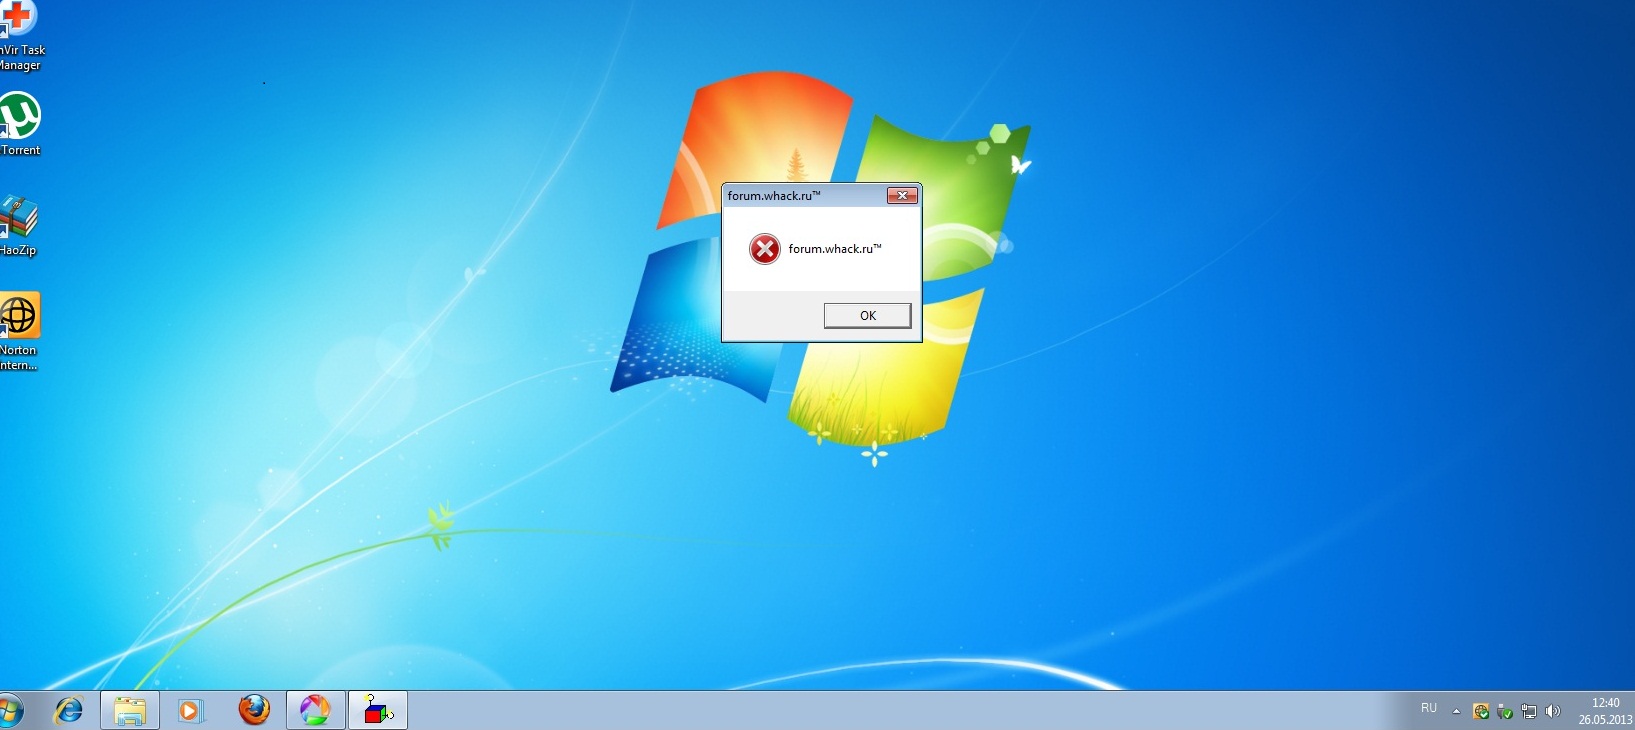Open the Norton tray icon

(1481, 712)
